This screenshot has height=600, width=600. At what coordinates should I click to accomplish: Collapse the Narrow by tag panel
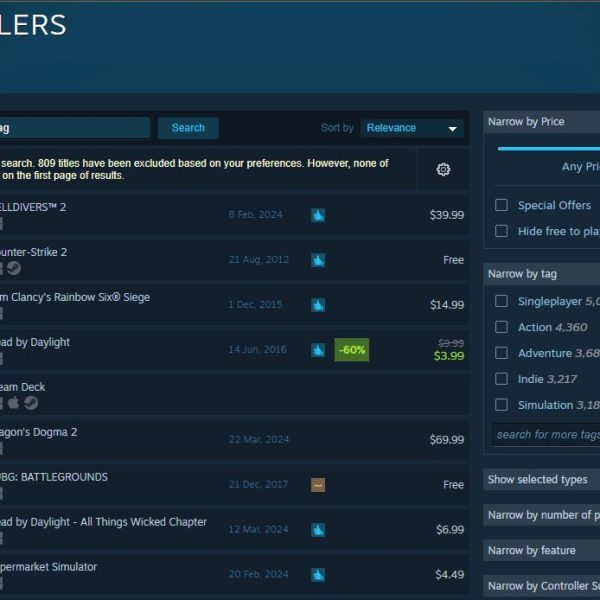[x=541, y=274]
